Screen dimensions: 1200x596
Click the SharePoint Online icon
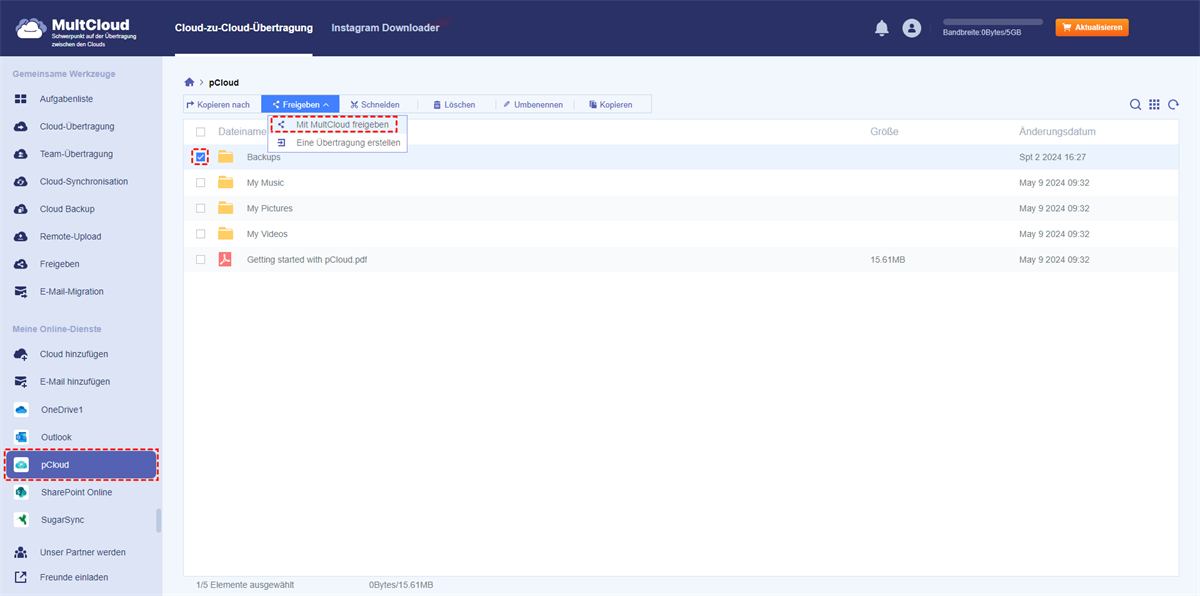[21, 492]
